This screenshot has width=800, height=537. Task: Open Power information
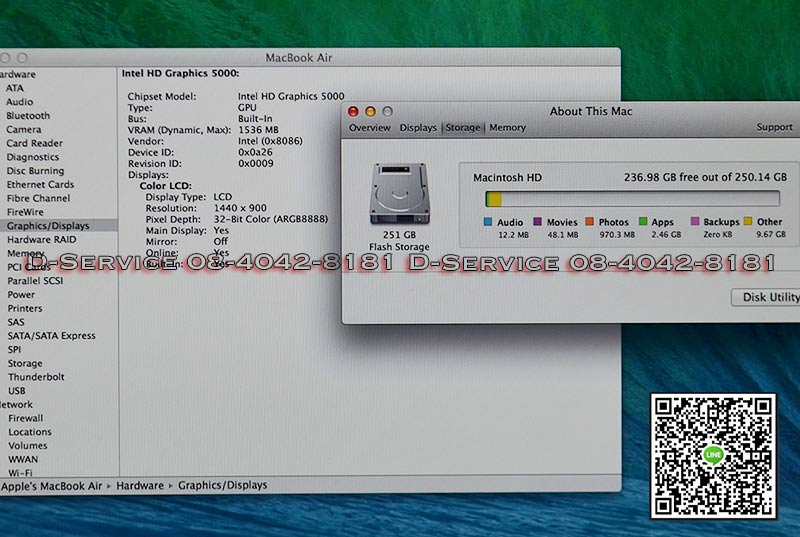pos(21,294)
